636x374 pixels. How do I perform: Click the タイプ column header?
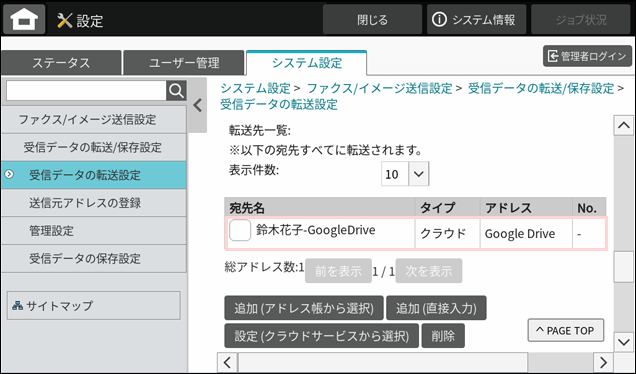tap(447, 208)
